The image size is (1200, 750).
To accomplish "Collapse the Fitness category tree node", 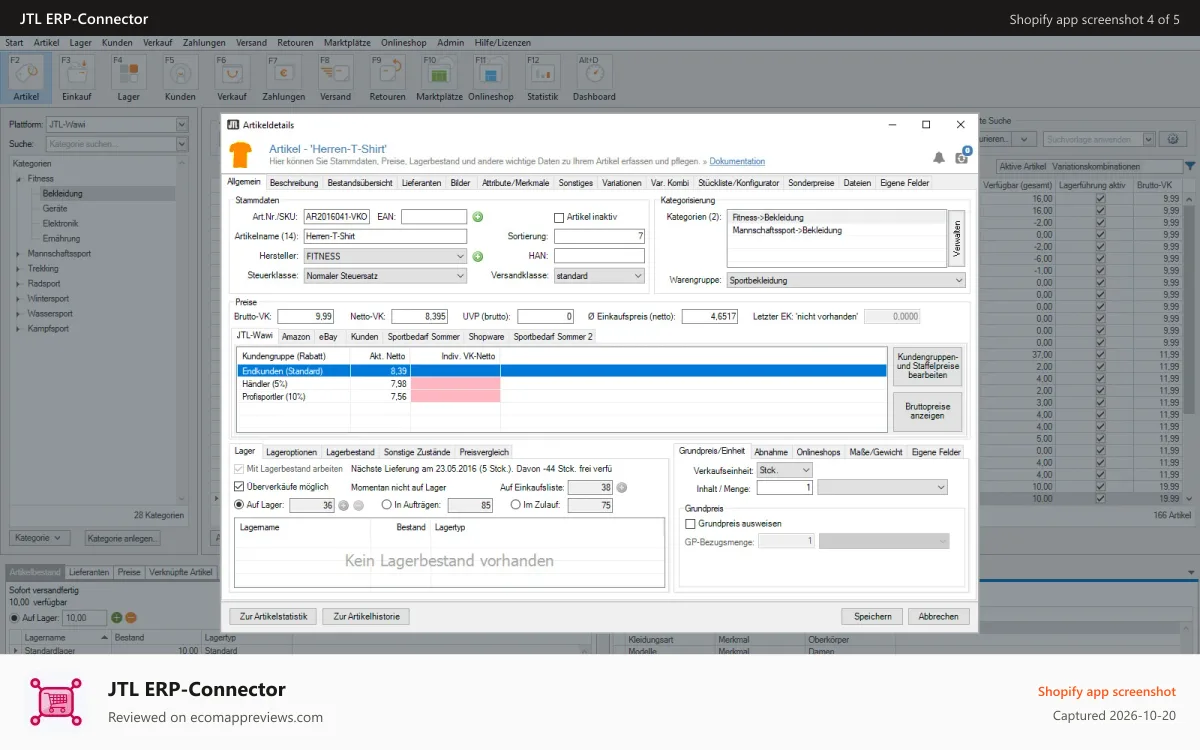I will [18, 179].
